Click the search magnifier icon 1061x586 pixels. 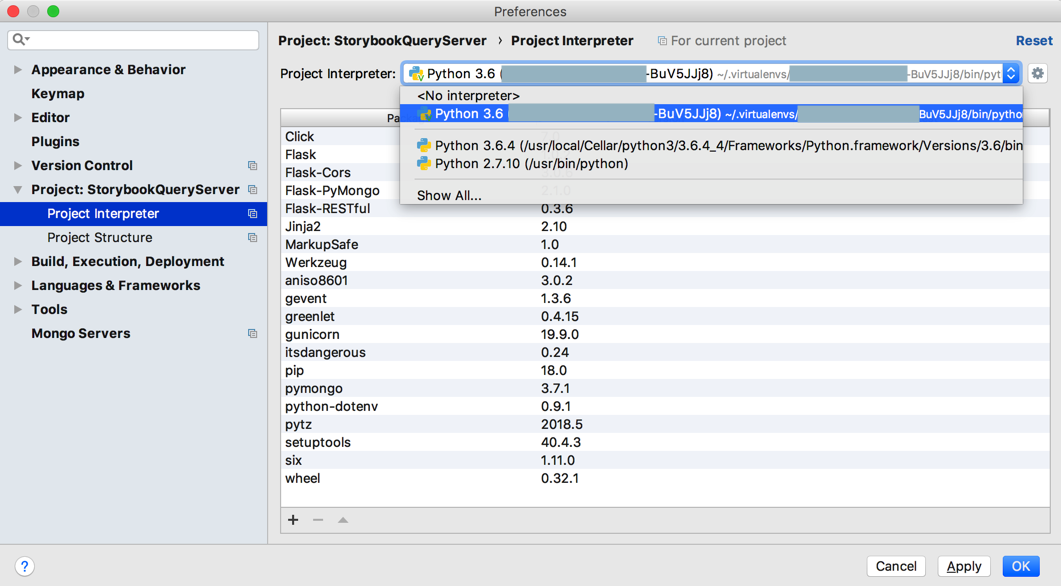tap(20, 40)
